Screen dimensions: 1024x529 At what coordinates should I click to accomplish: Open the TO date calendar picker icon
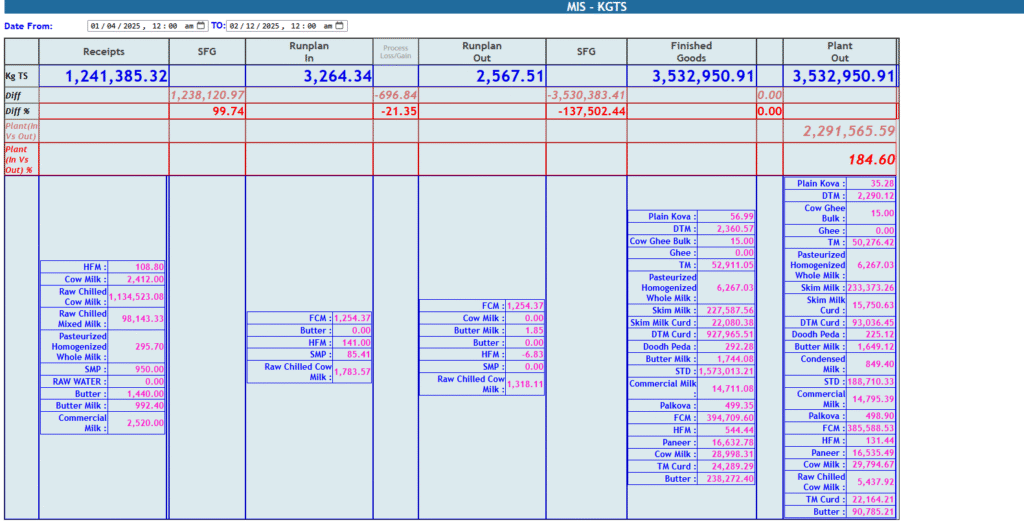click(340, 26)
